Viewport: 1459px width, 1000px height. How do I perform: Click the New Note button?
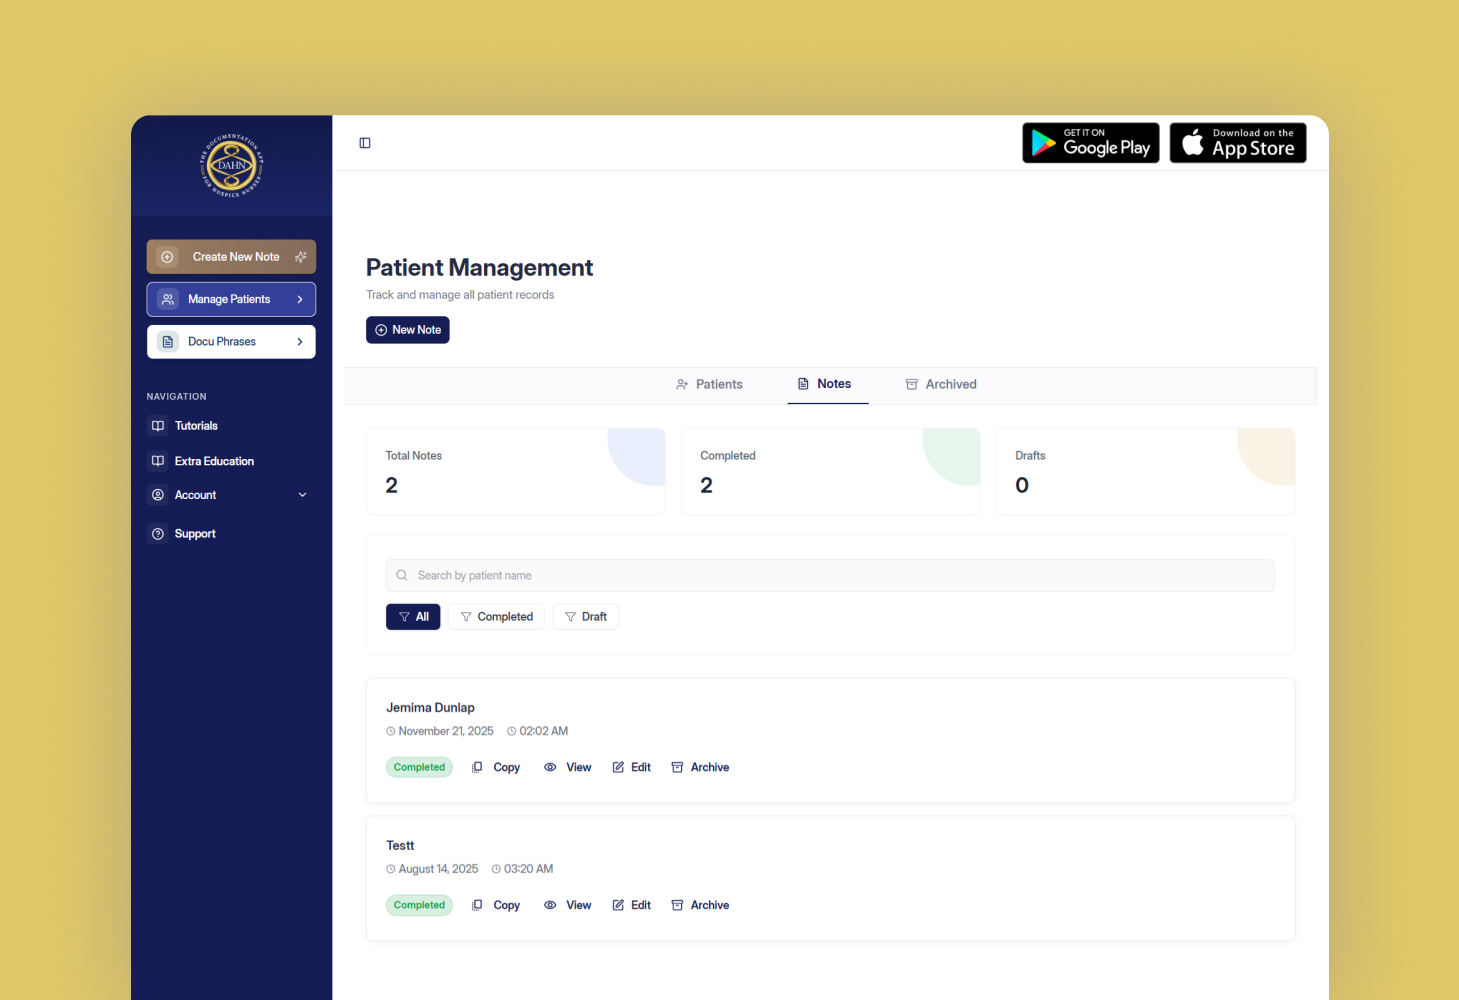(x=408, y=330)
